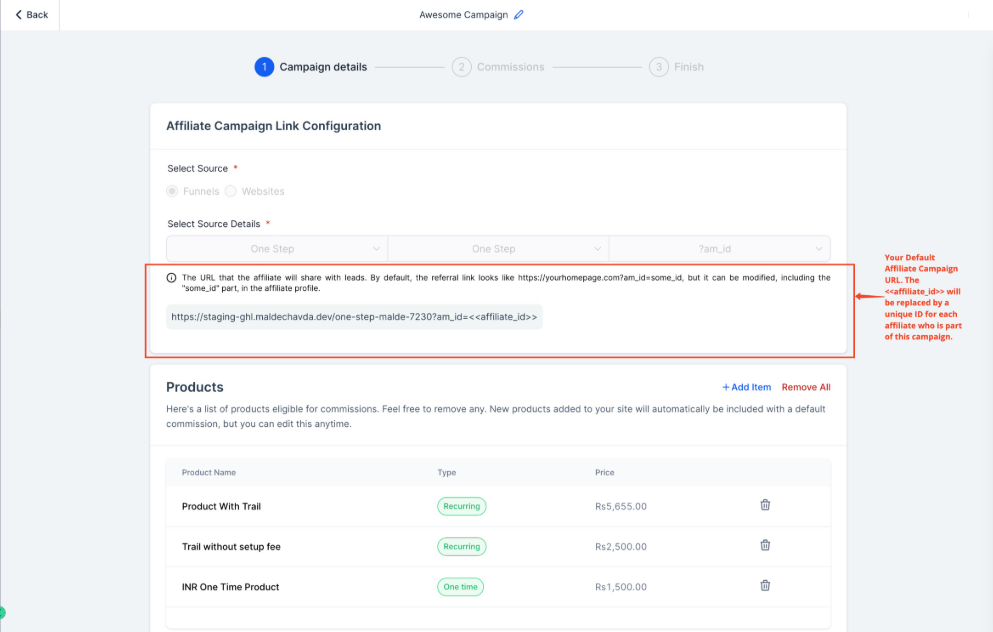Open the first One Step dropdown
Screen dimensions: 993x632
(x=277, y=249)
